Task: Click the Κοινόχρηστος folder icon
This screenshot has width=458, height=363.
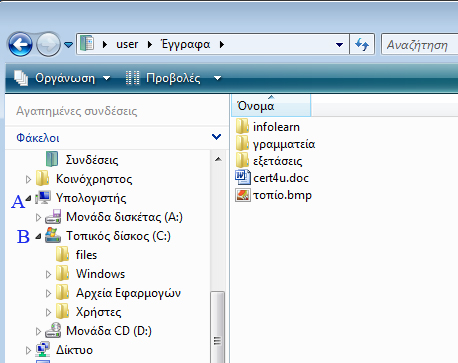Action: 43,178
